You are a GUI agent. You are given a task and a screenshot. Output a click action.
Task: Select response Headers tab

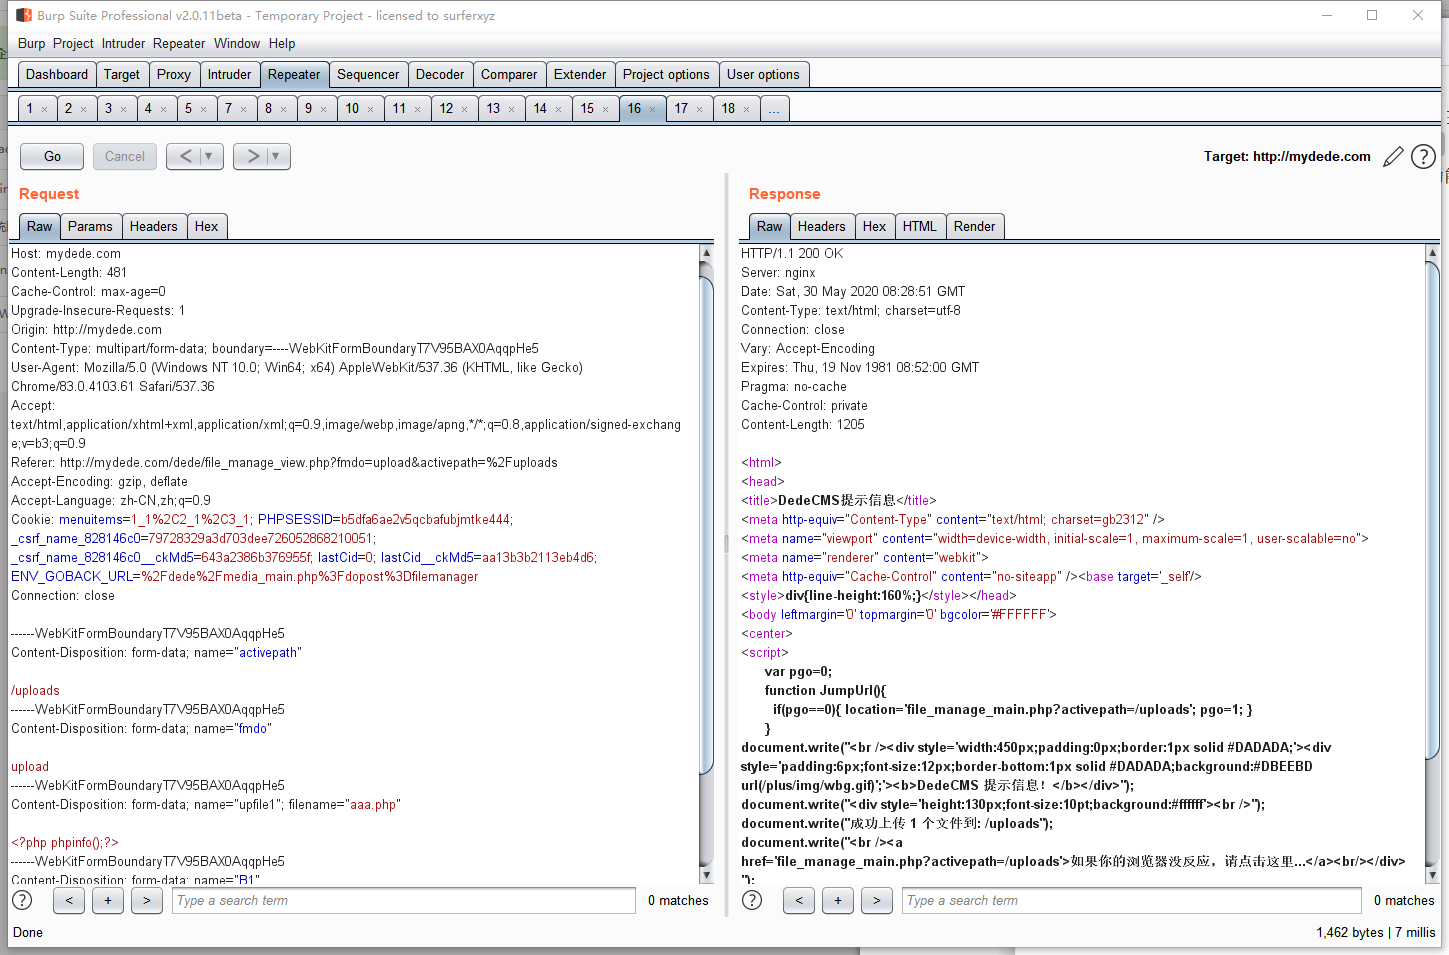[x=821, y=226]
